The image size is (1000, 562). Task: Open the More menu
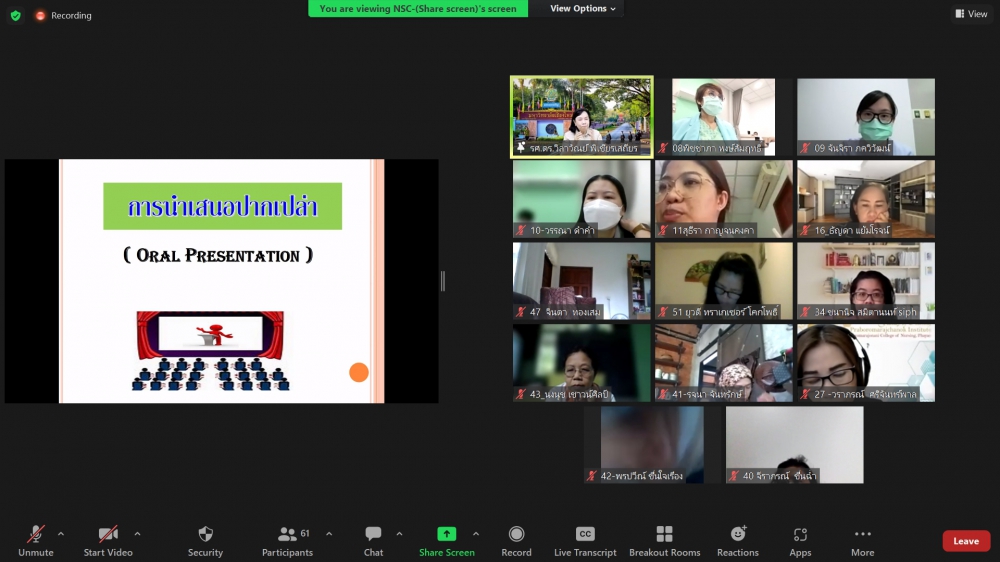(862, 535)
